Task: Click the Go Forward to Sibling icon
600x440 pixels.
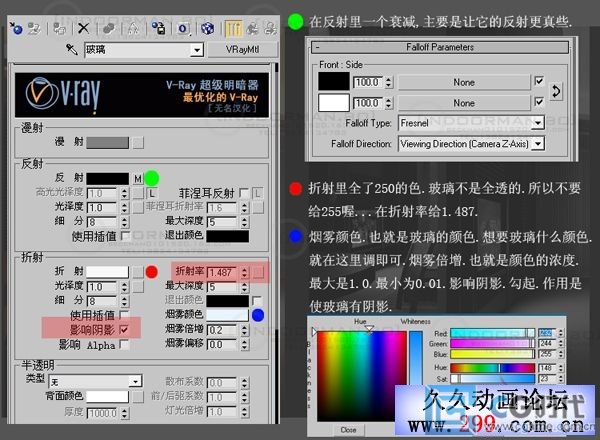Action: click(271, 28)
